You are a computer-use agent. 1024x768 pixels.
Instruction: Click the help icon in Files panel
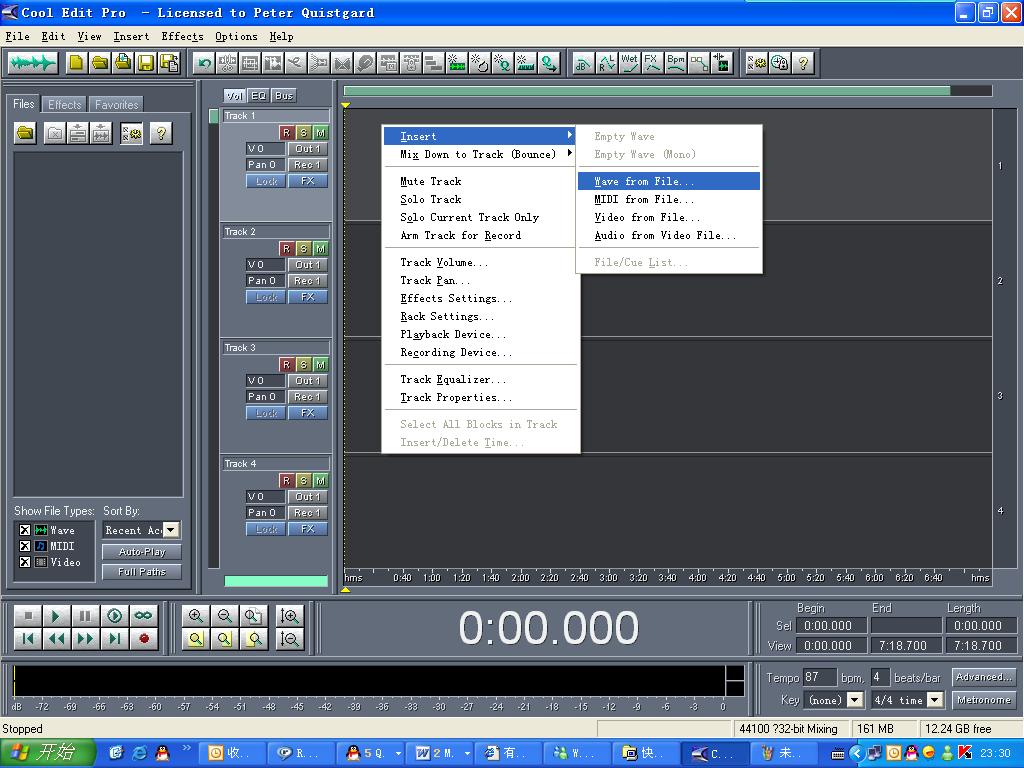(x=161, y=133)
